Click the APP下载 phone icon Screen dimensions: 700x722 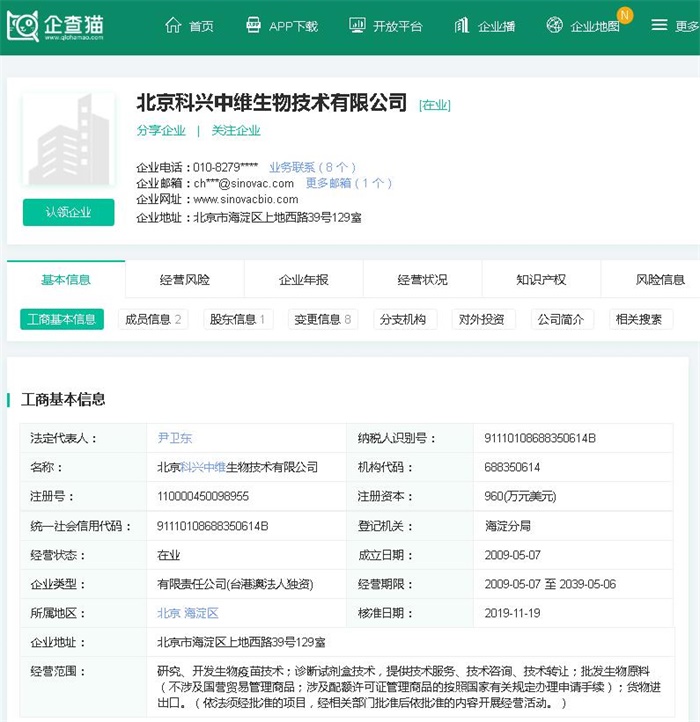pos(253,25)
